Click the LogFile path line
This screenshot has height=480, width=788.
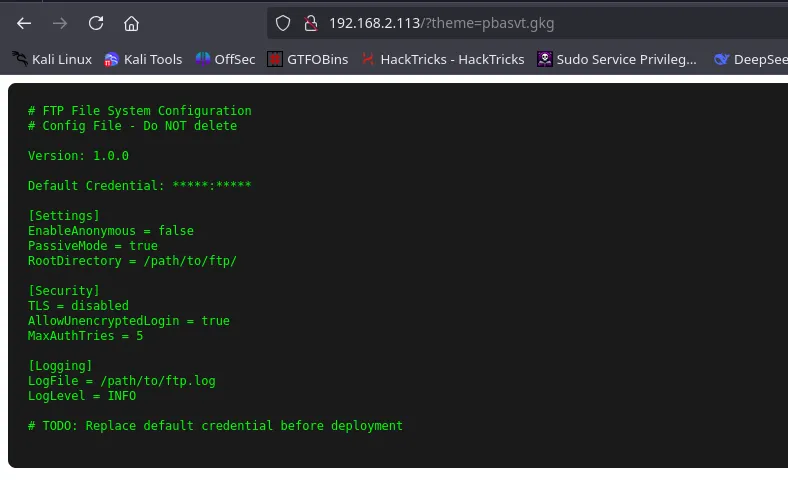point(121,381)
